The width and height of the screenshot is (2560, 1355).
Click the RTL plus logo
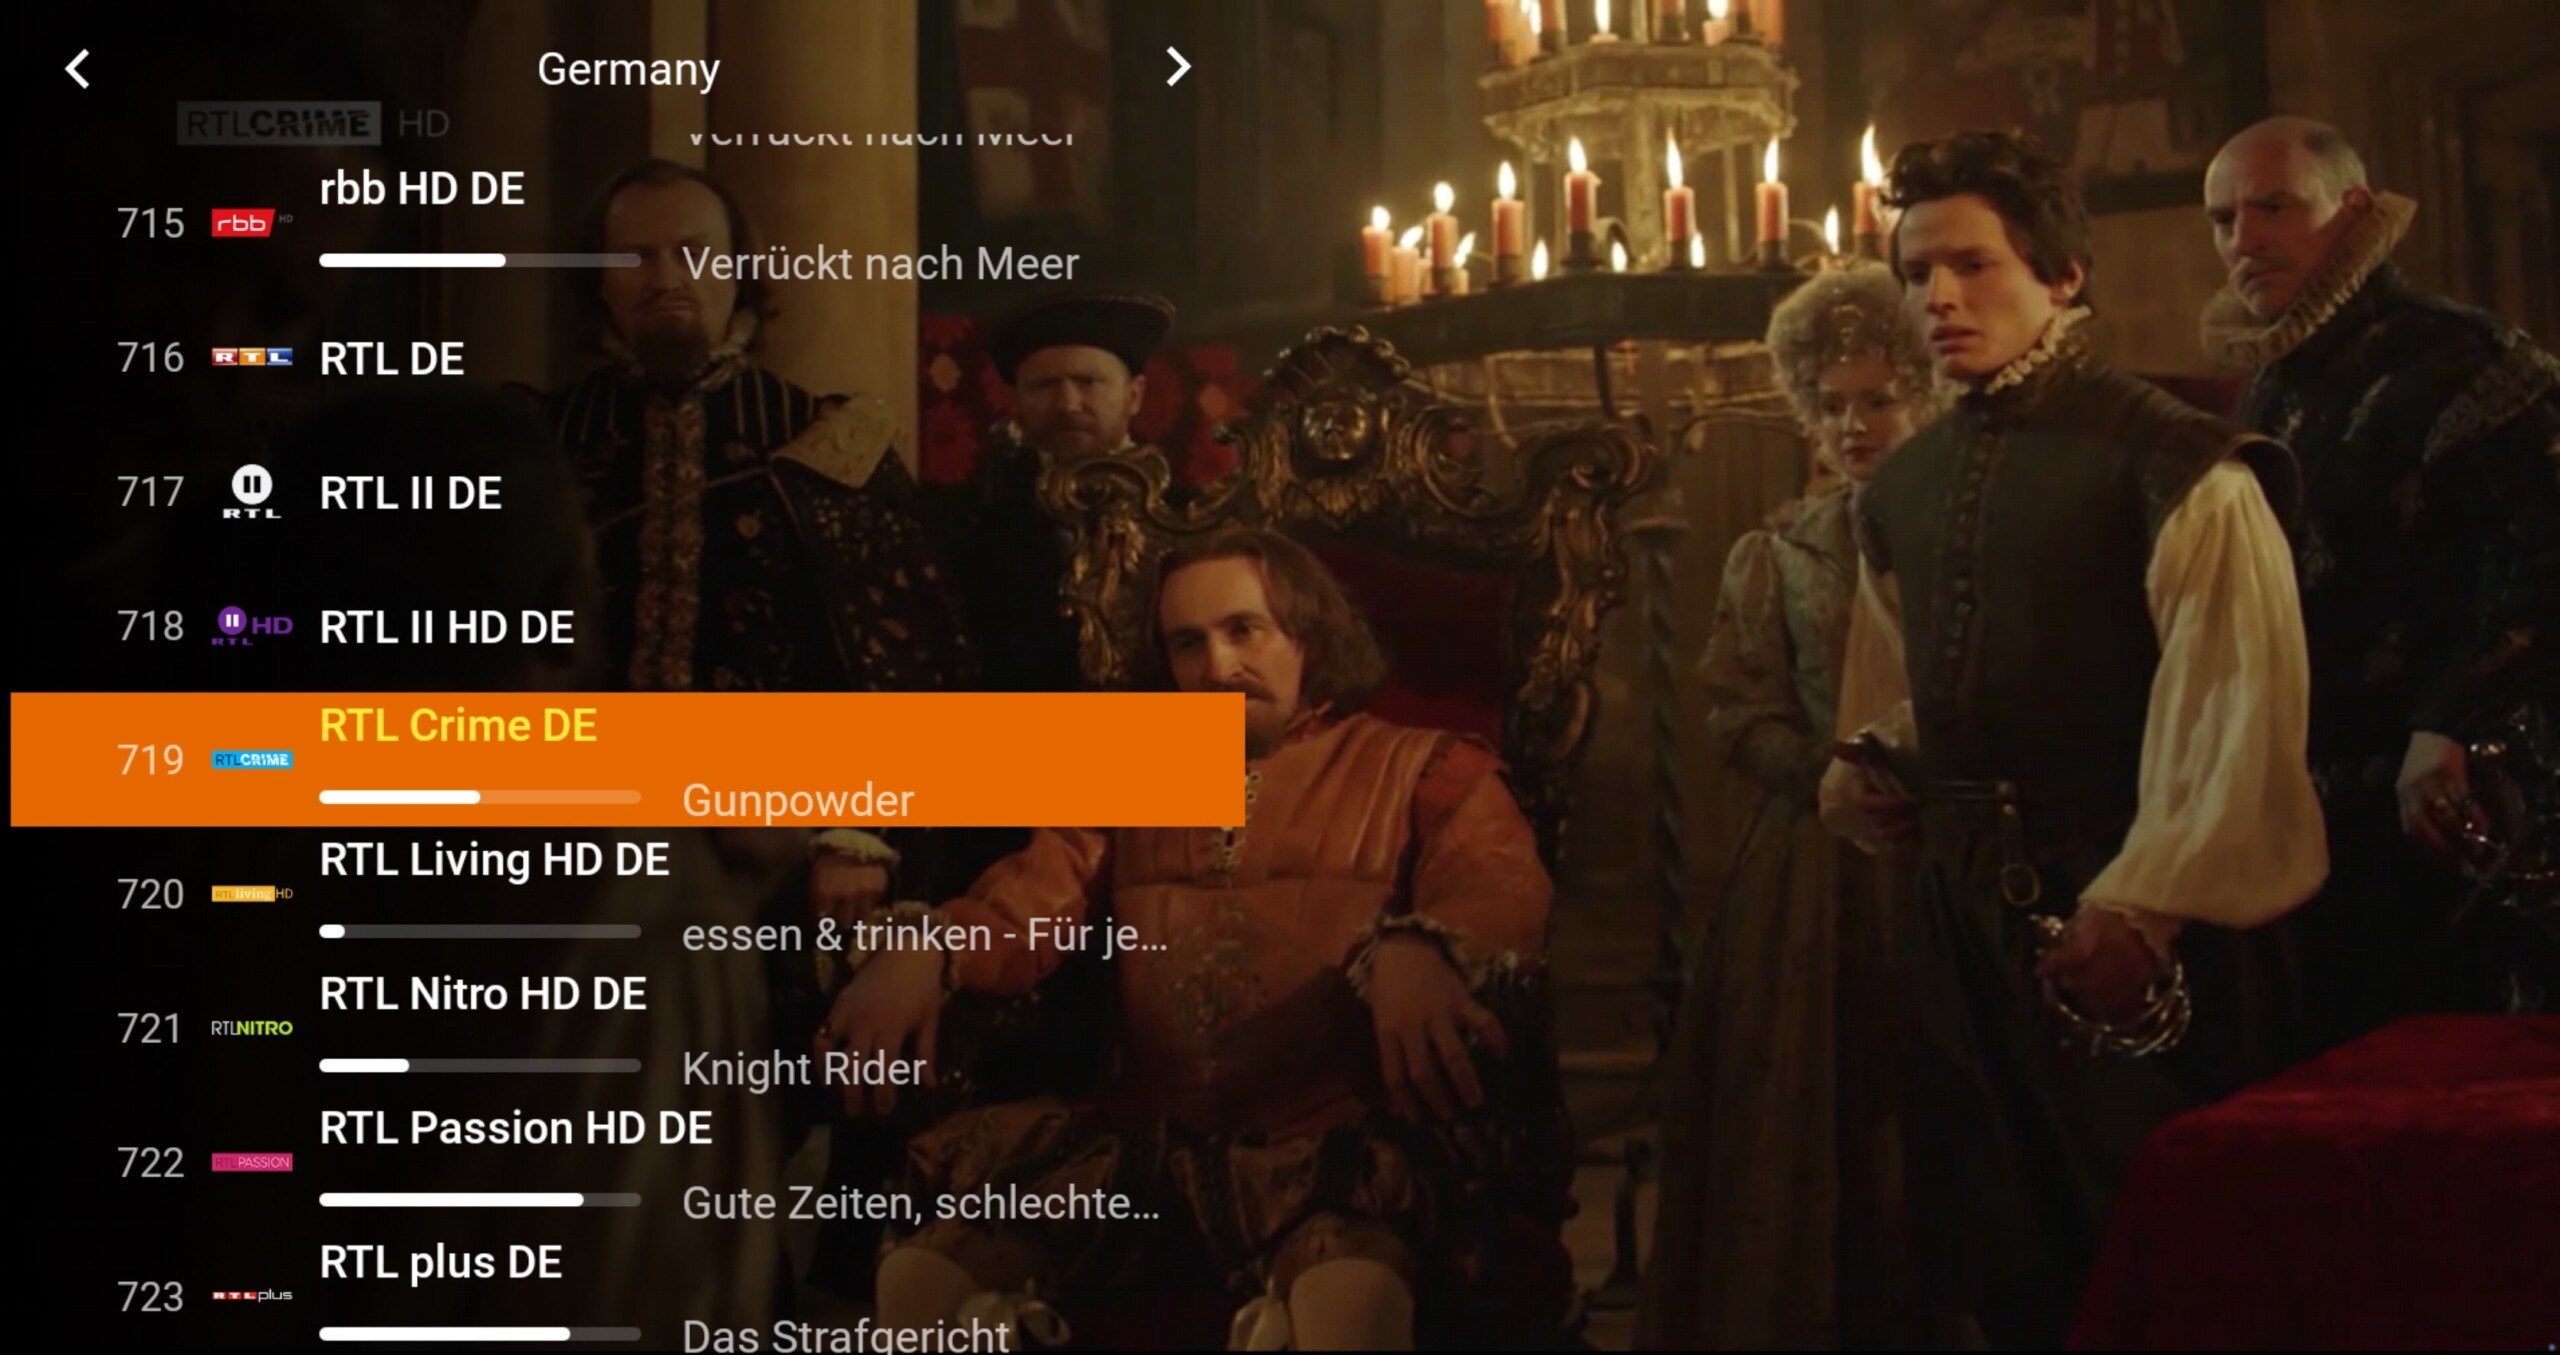[251, 1296]
